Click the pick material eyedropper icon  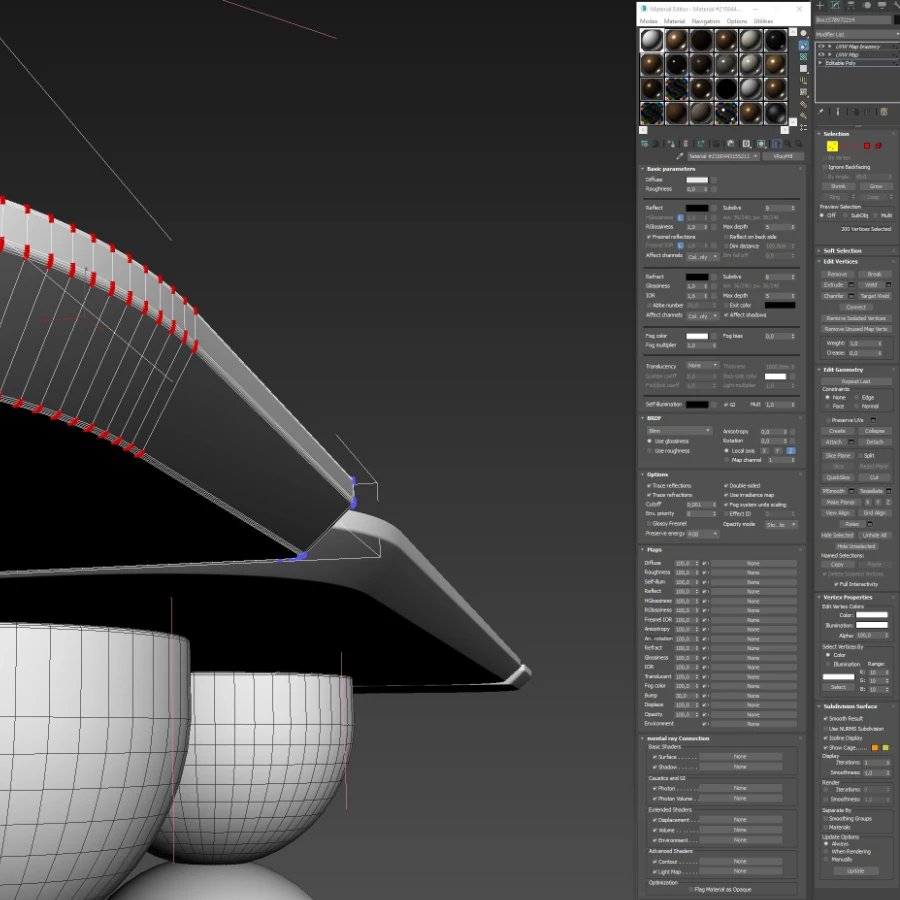[x=680, y=156]
